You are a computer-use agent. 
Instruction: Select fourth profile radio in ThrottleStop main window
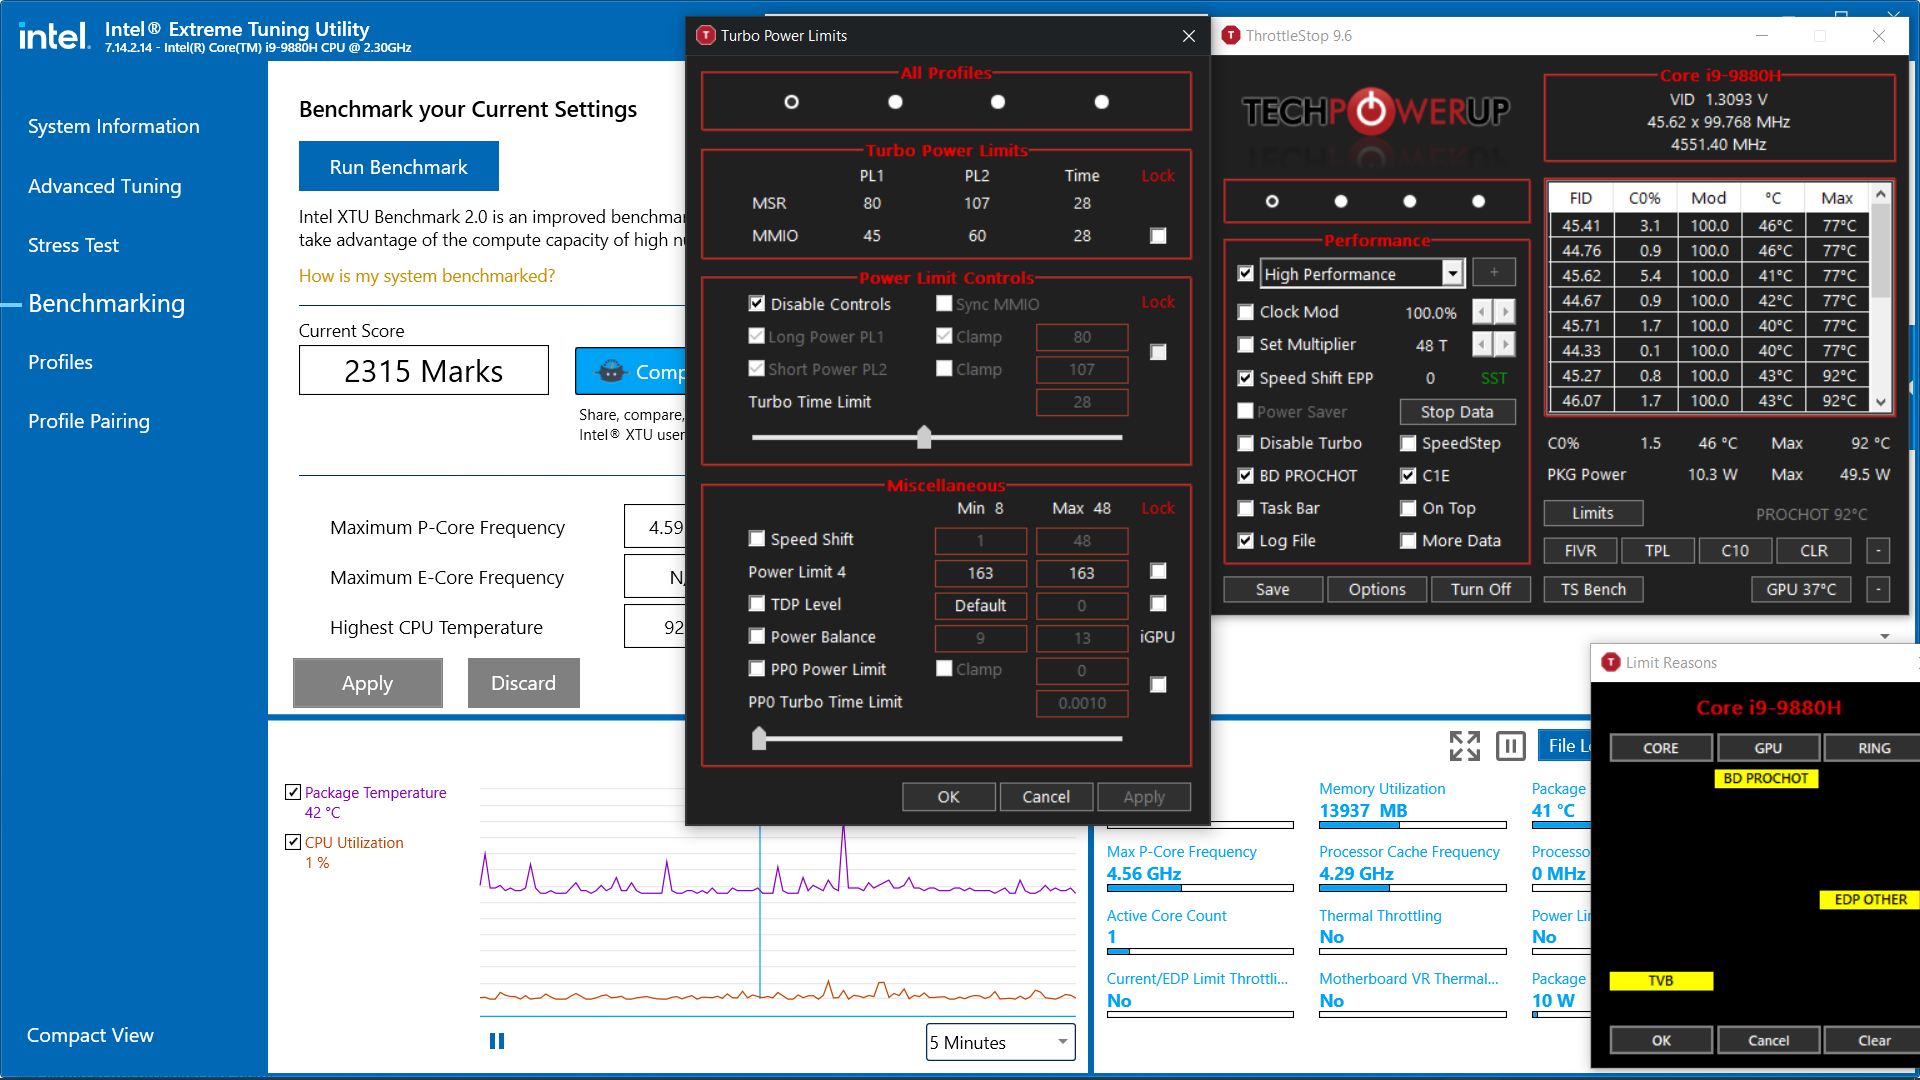(x=1478, y=201)
